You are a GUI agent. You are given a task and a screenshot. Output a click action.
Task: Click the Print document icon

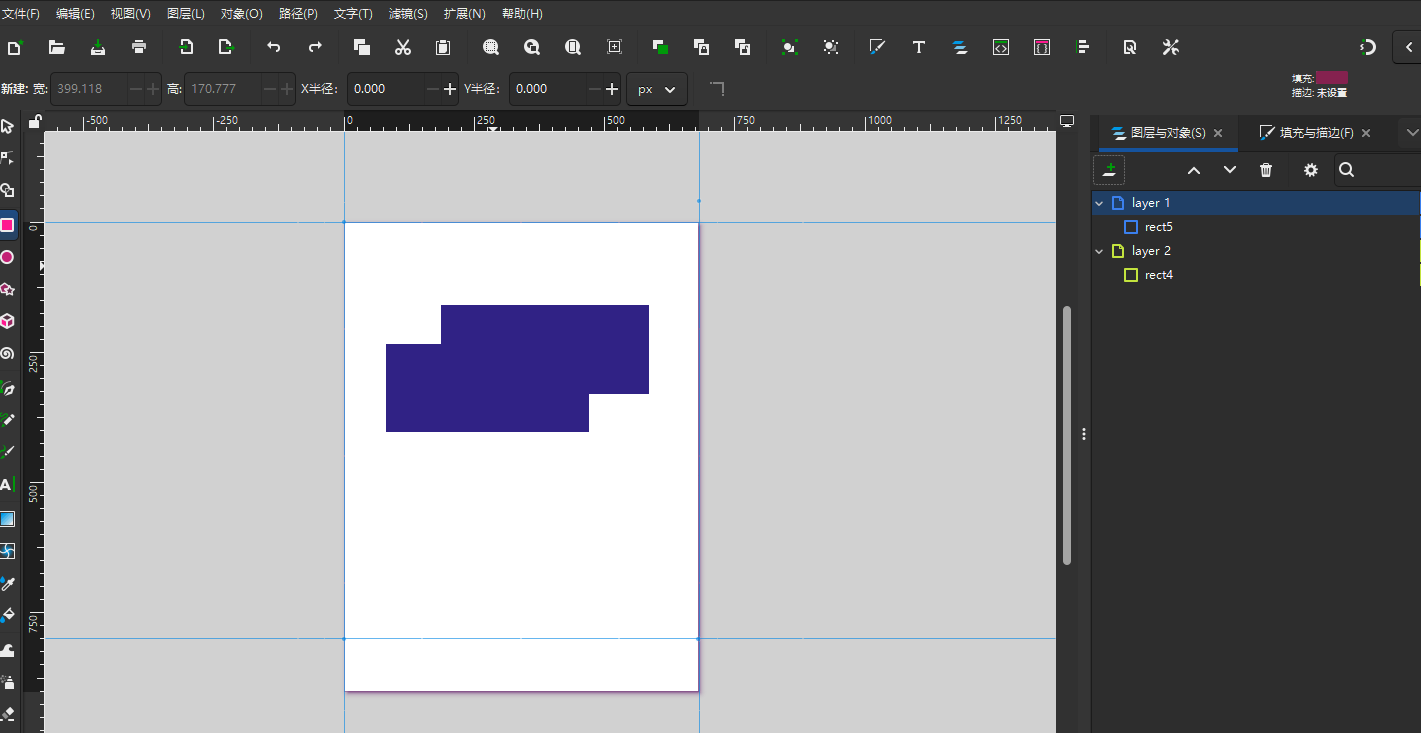pyautogui.click(x=139, y=47)
